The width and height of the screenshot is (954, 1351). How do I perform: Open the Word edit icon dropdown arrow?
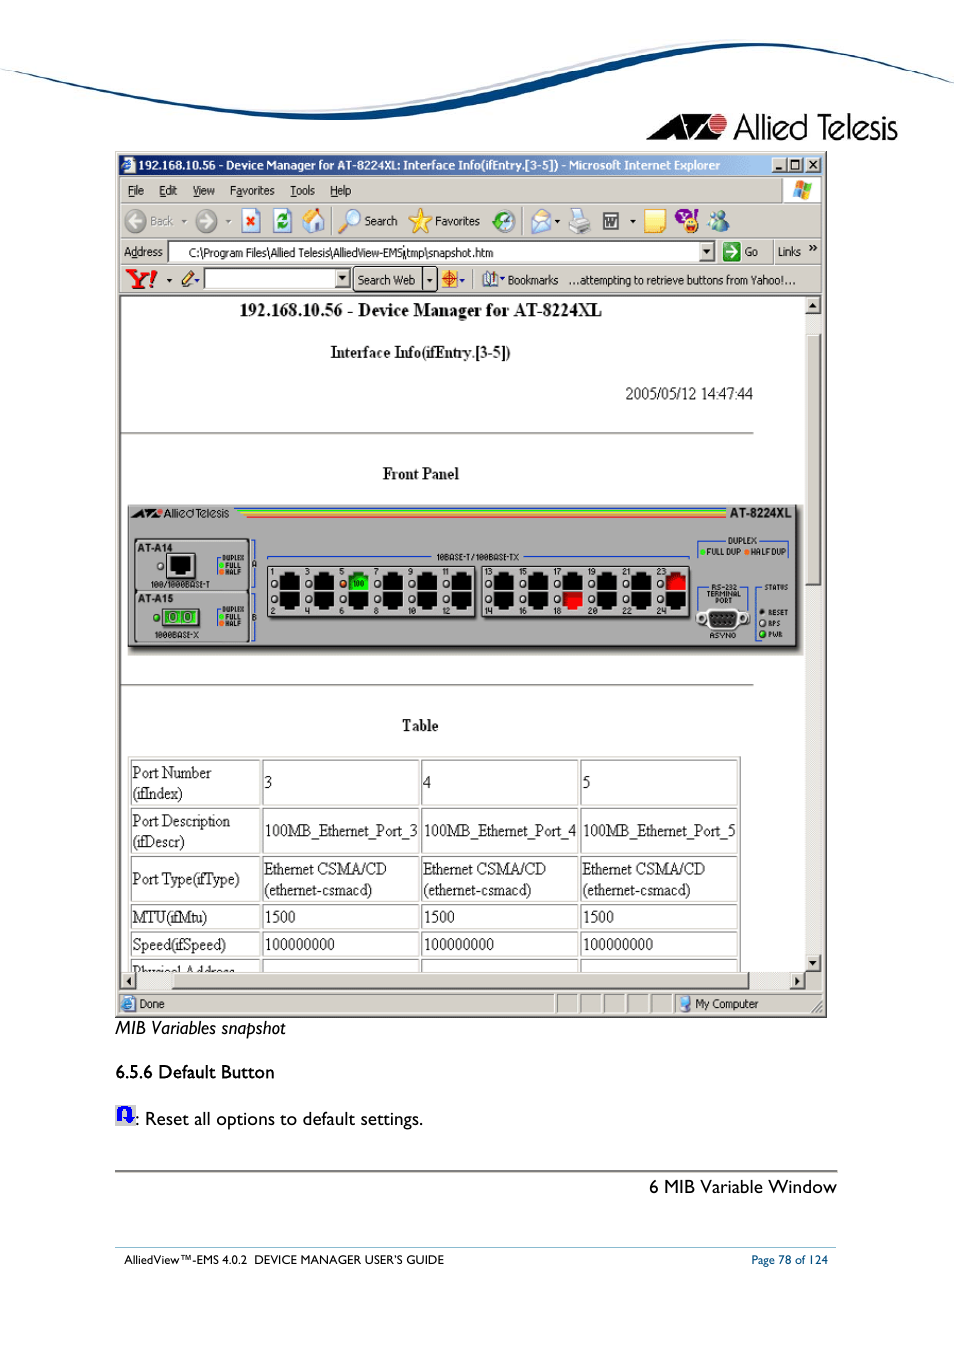click(632, 221)
